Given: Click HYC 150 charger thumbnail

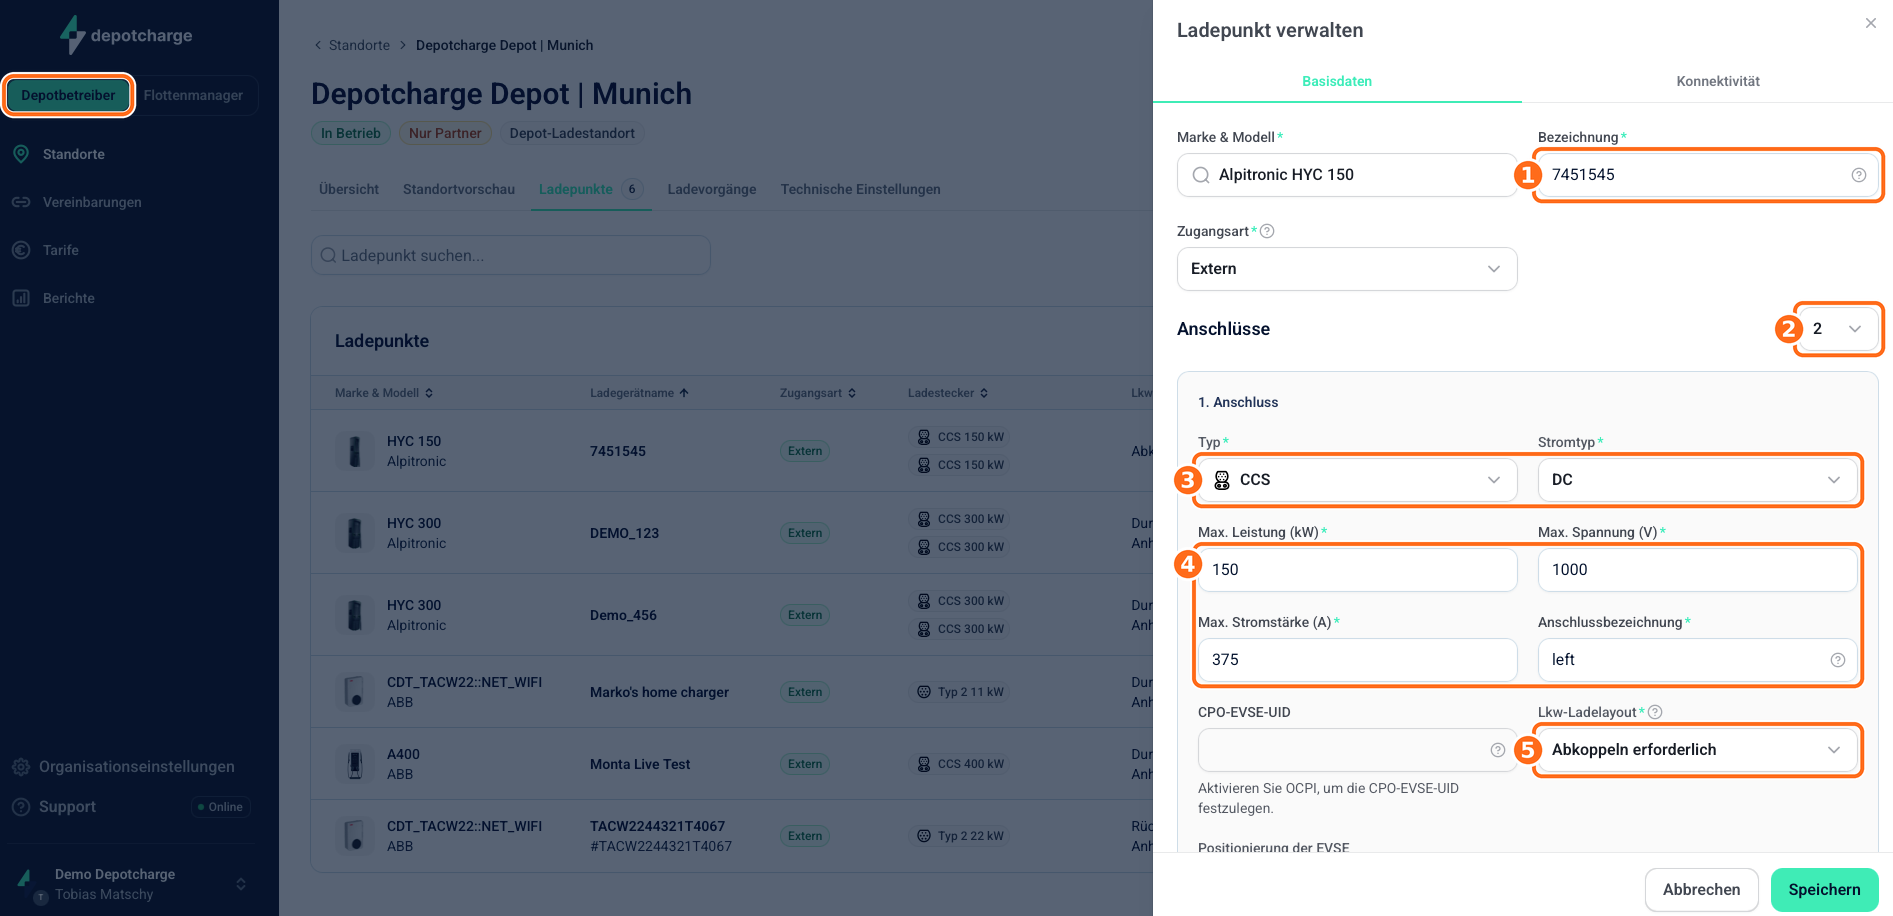Looking at the screenshot, I should point(354,451).
